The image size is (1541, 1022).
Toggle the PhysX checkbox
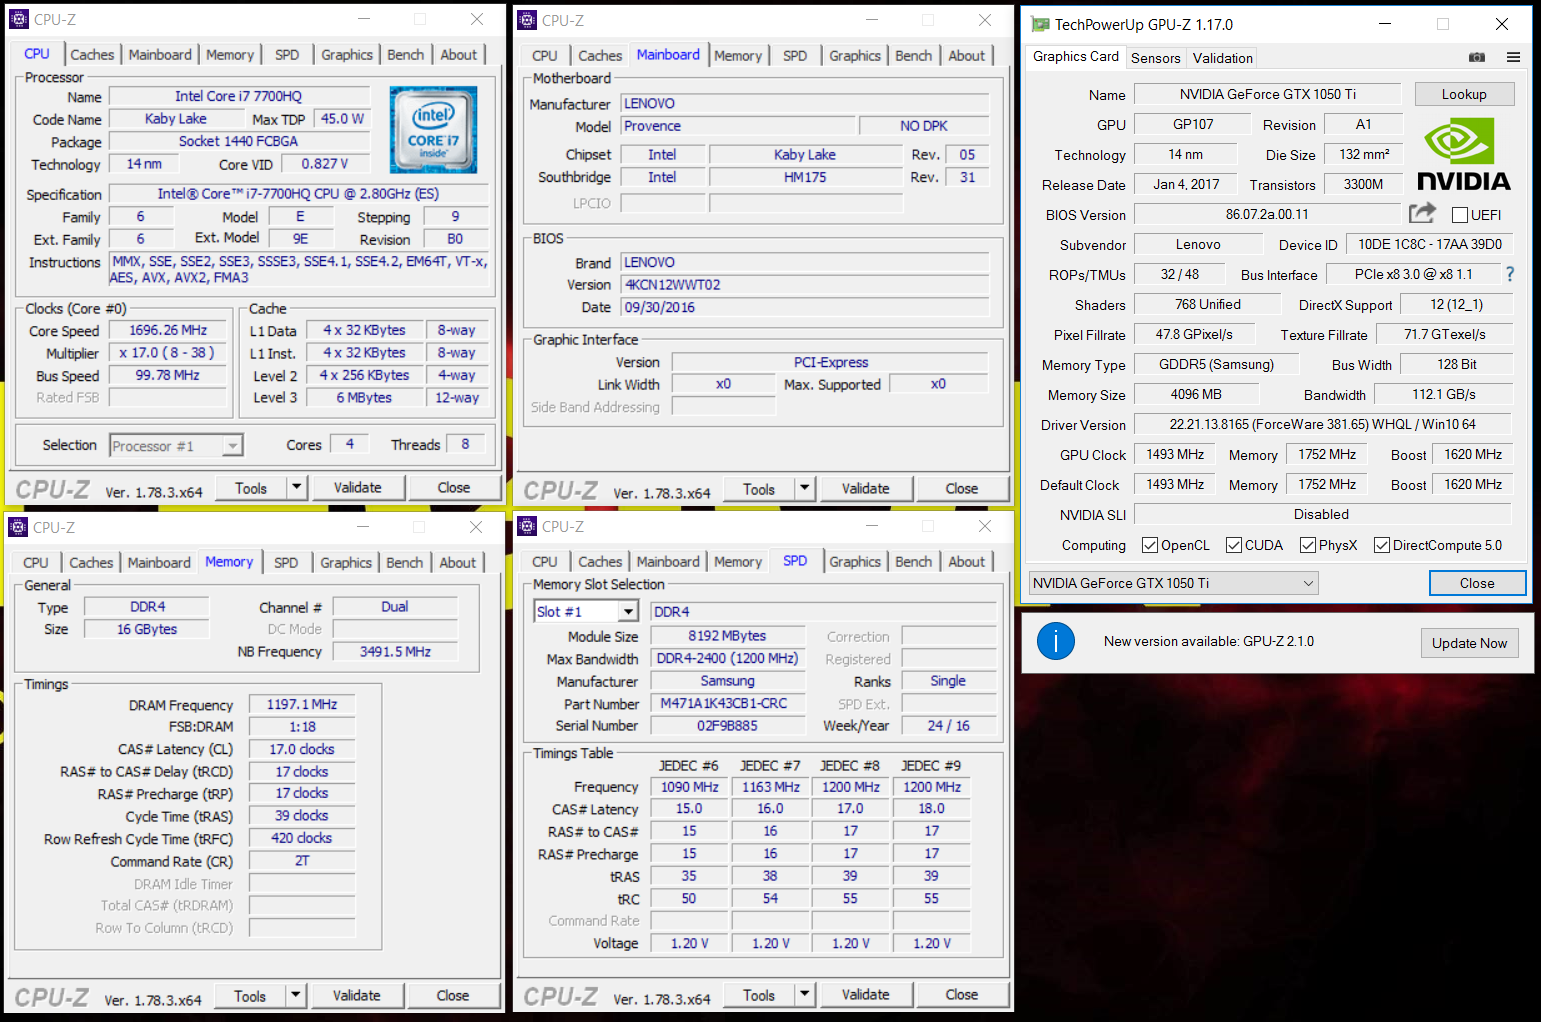click(1308, 545)
